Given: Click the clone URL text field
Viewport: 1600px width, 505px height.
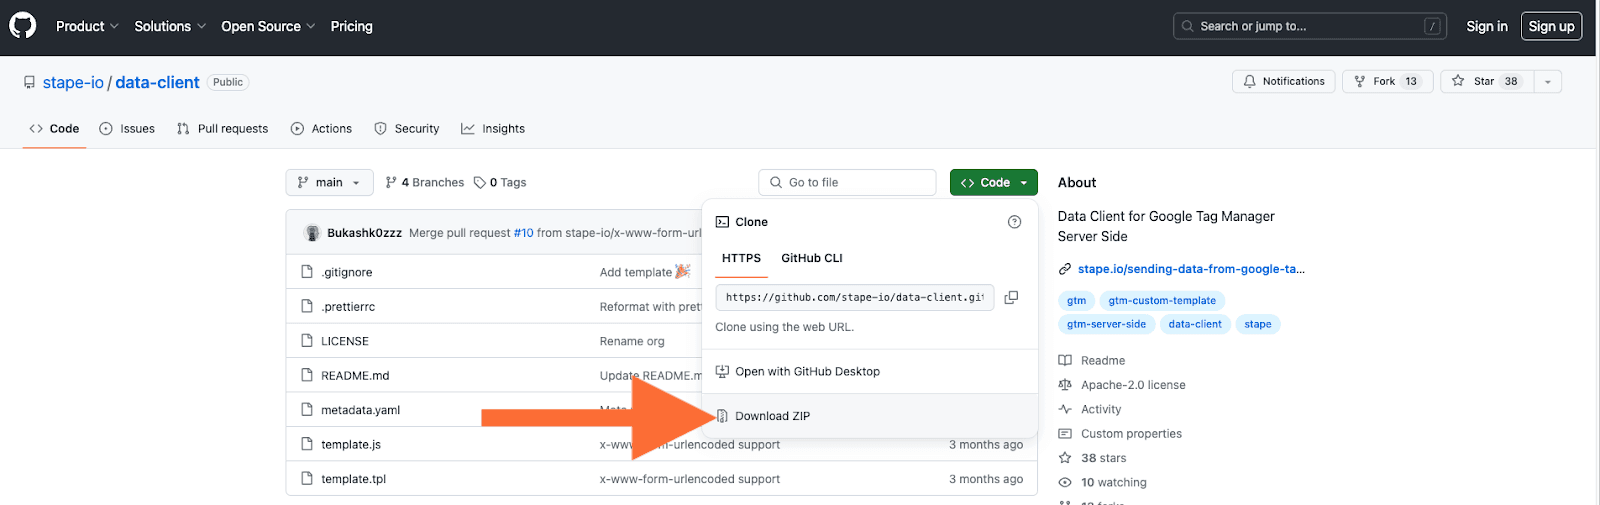Looking at the screenshot, I should pyautogui.click(x=854, y=297).
